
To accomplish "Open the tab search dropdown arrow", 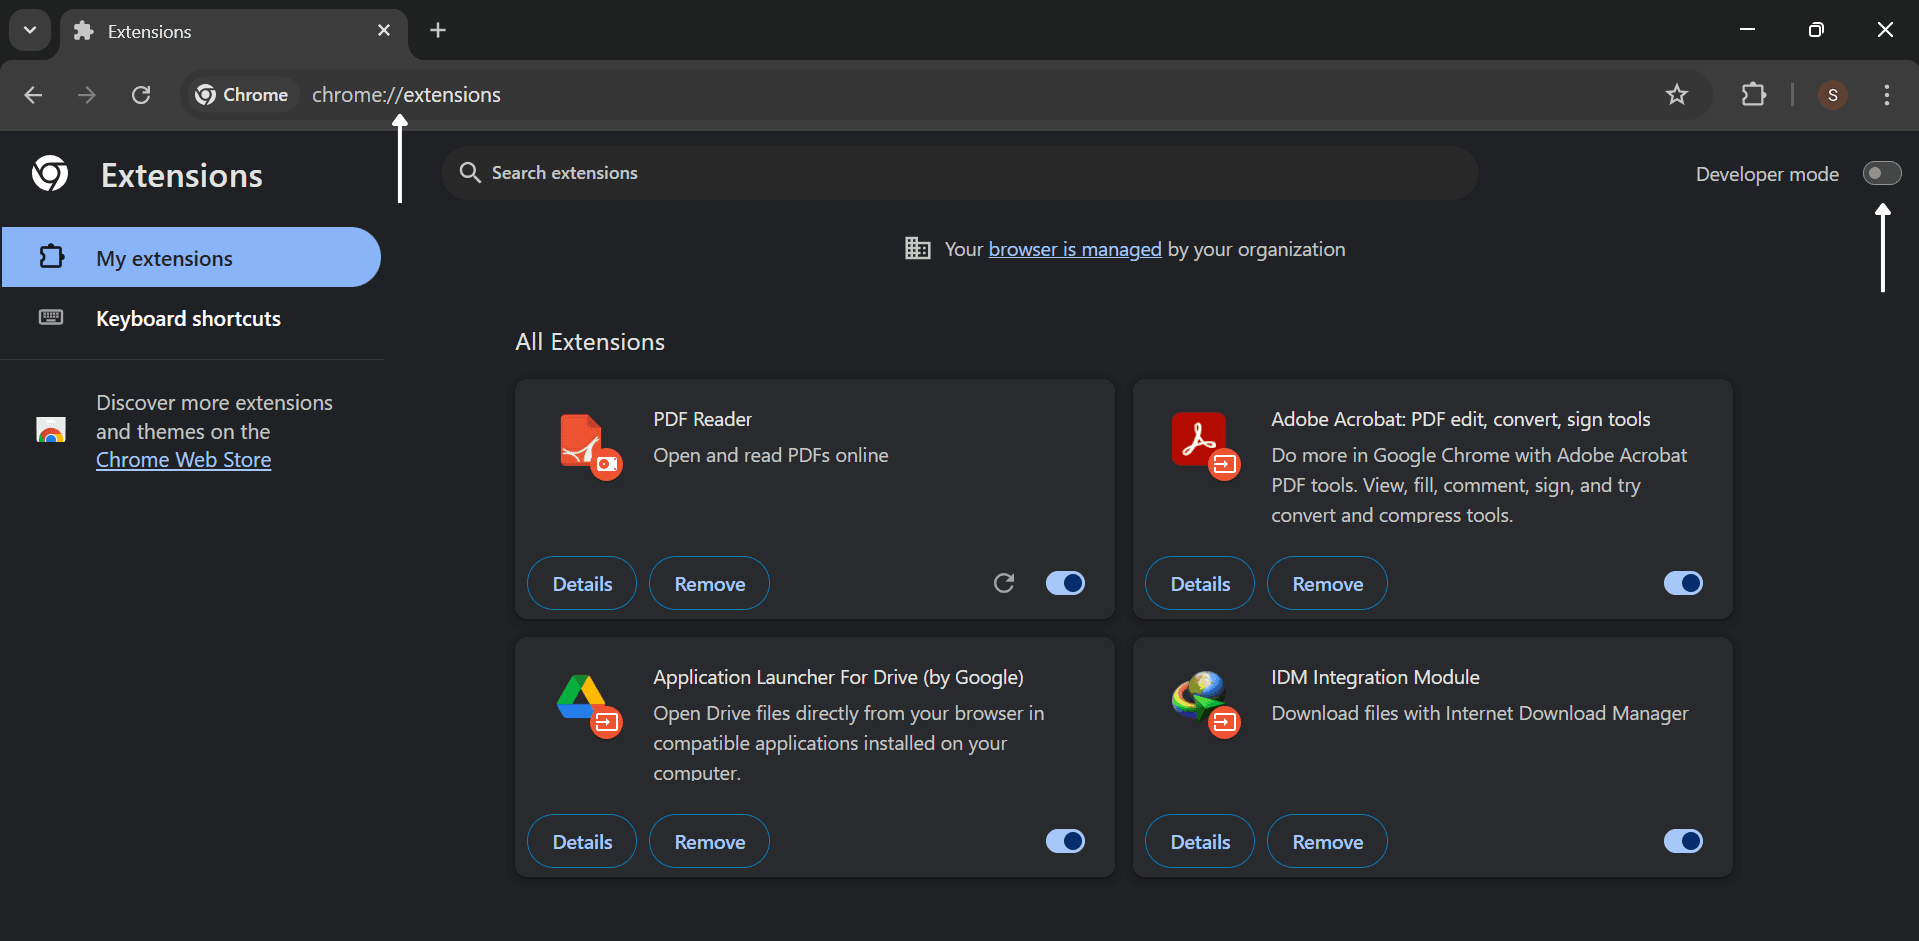I will [x=30, y=30].
